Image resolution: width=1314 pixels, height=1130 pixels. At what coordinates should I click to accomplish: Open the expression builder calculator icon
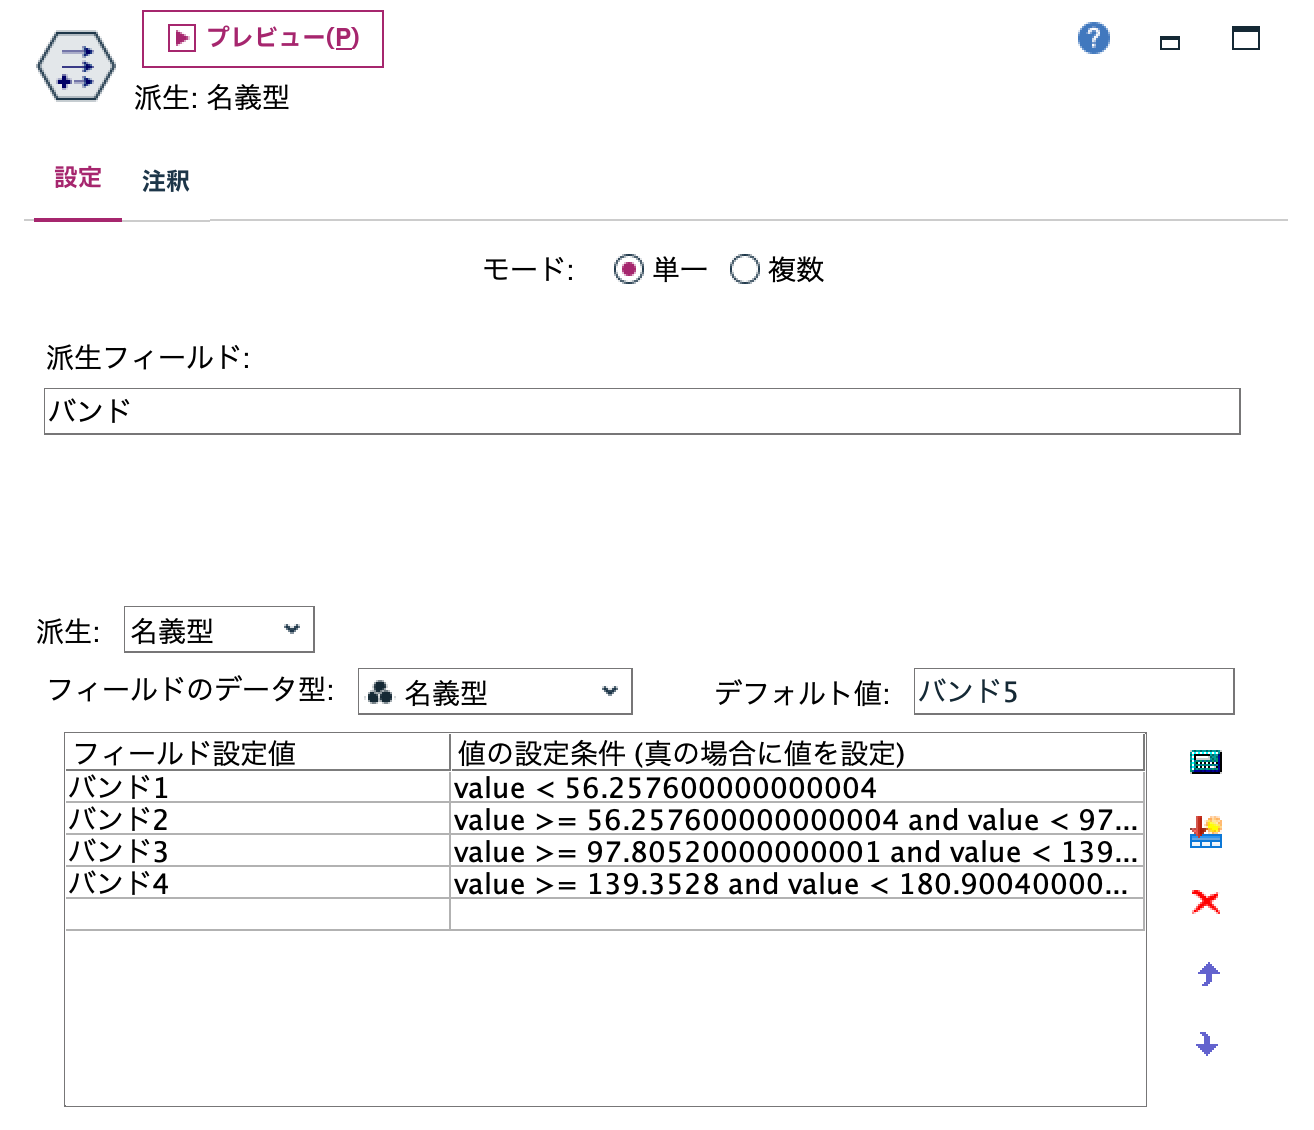coord(1206,760)
